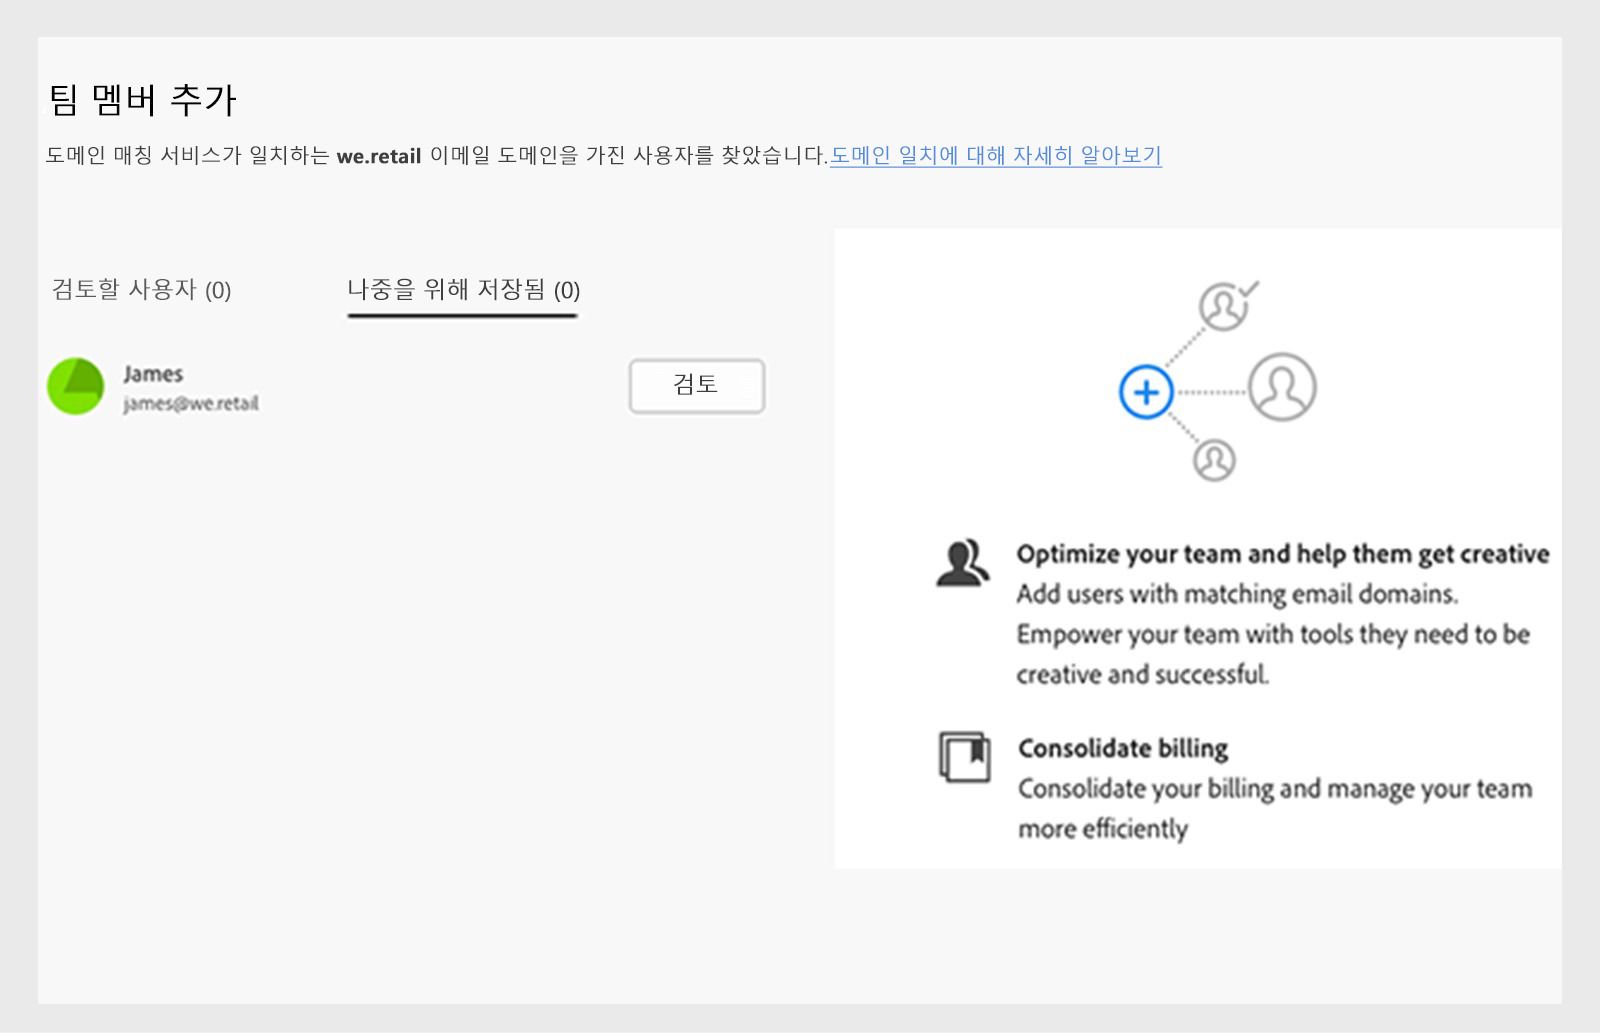This screenshot has height=1033, width=1600.
Task: Click the large user silhouette icon
Action: (1282, 387)
